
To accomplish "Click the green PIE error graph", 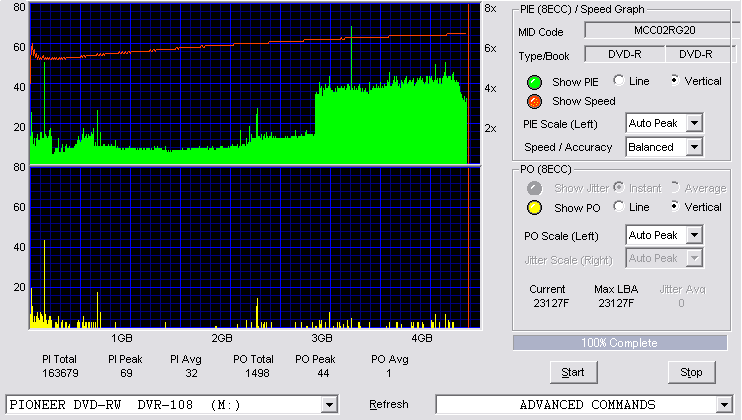I will [255, 84].
